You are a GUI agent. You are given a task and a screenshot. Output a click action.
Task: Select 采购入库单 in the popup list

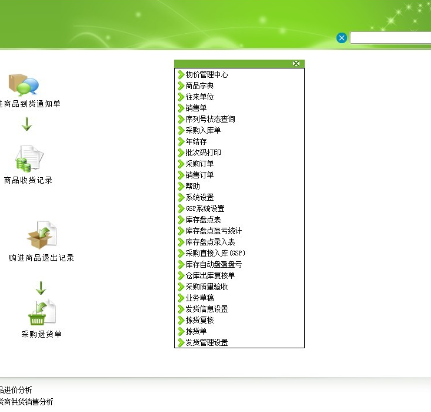point(203,130)
